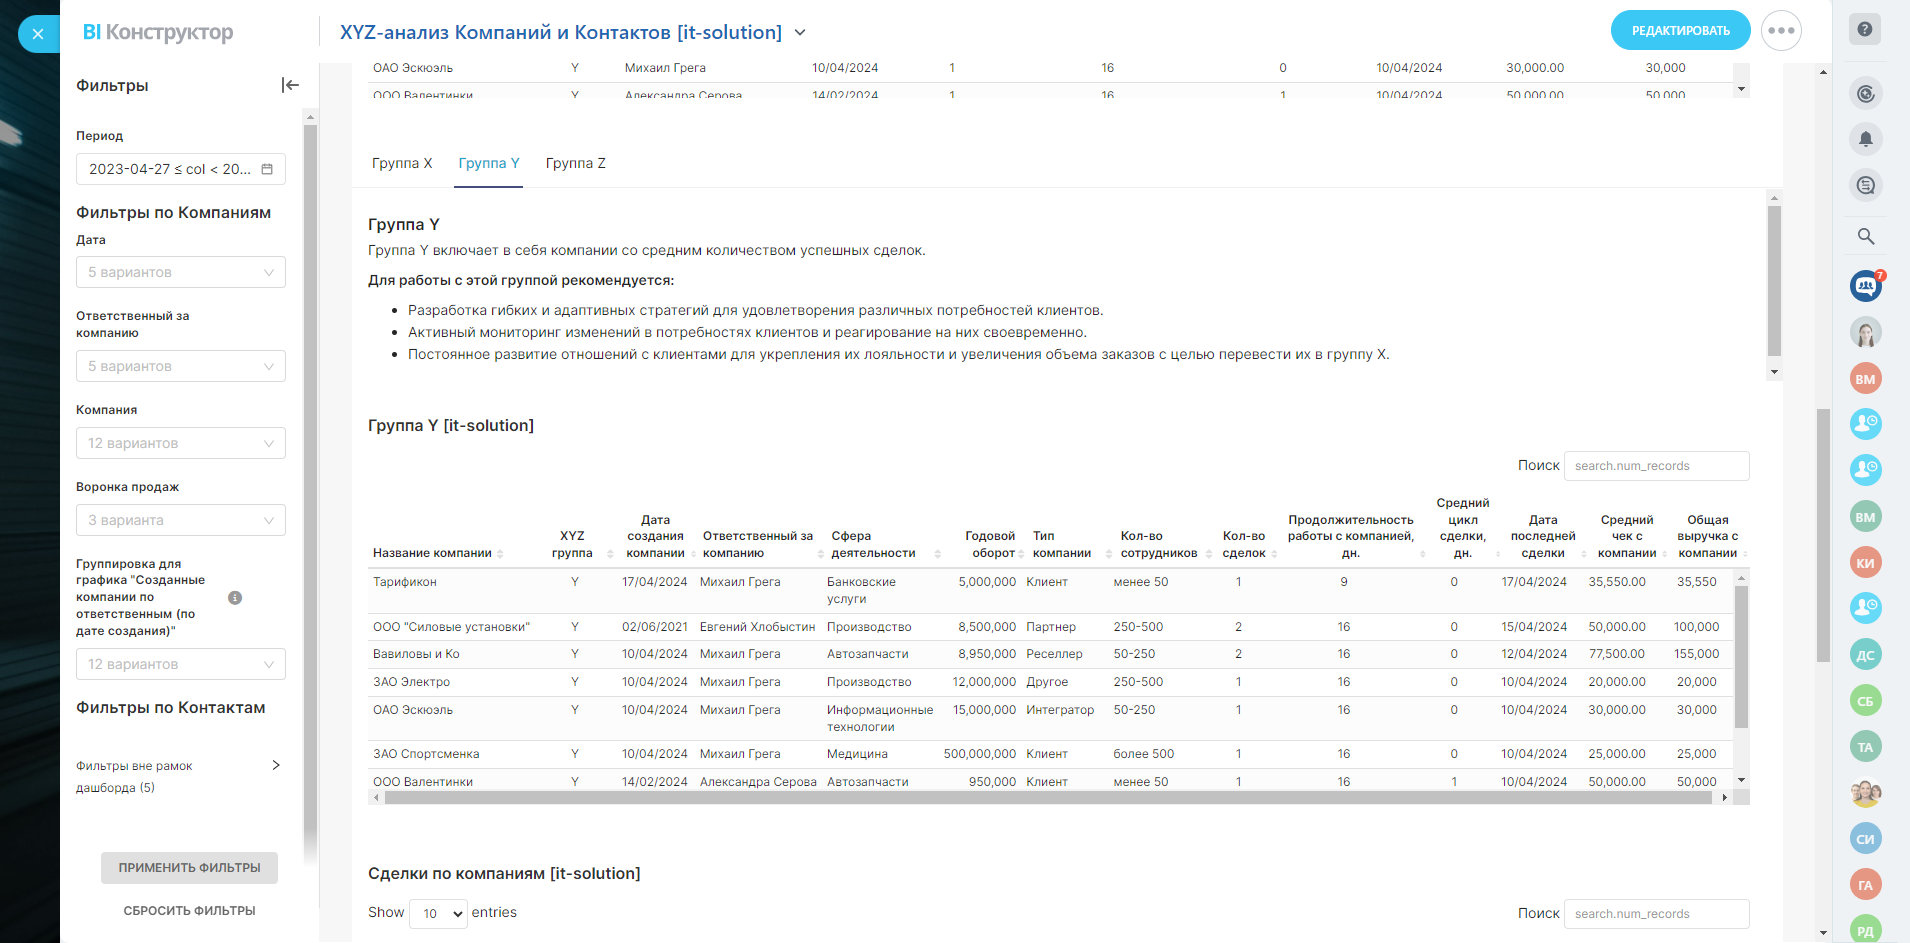Close the BI Konstruktor slider panel

[38, 34]
